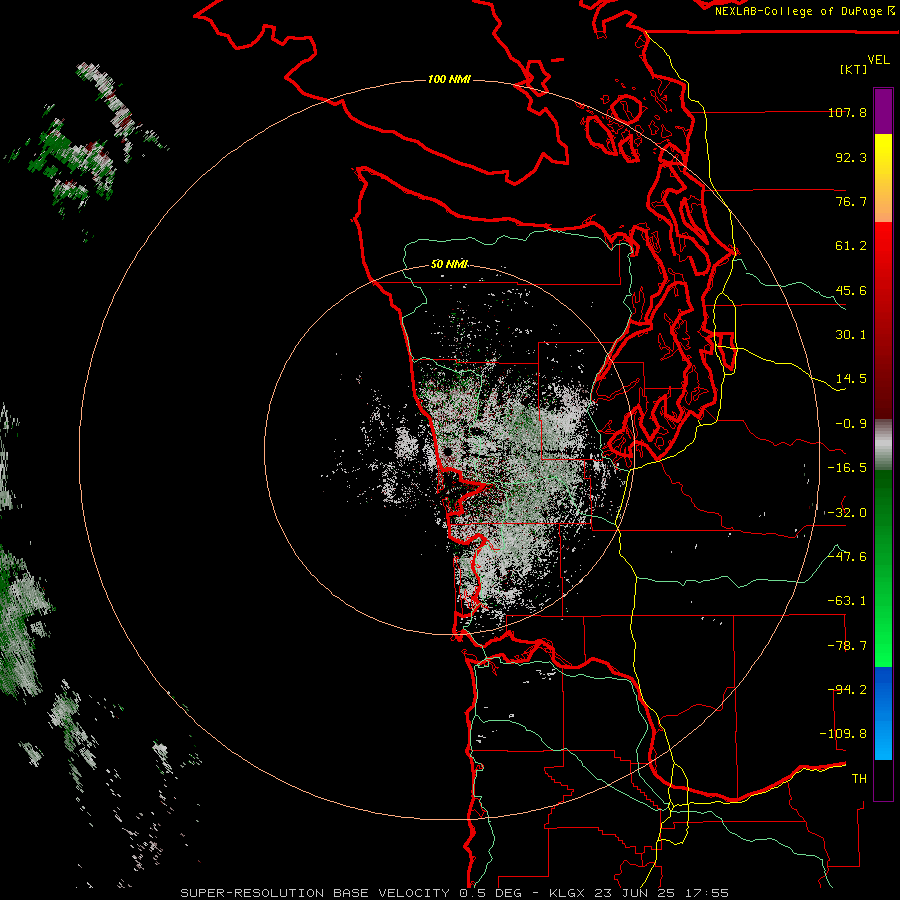
Task: Click the 92.3 velocity scale value
Action: (x=851, y=157)
